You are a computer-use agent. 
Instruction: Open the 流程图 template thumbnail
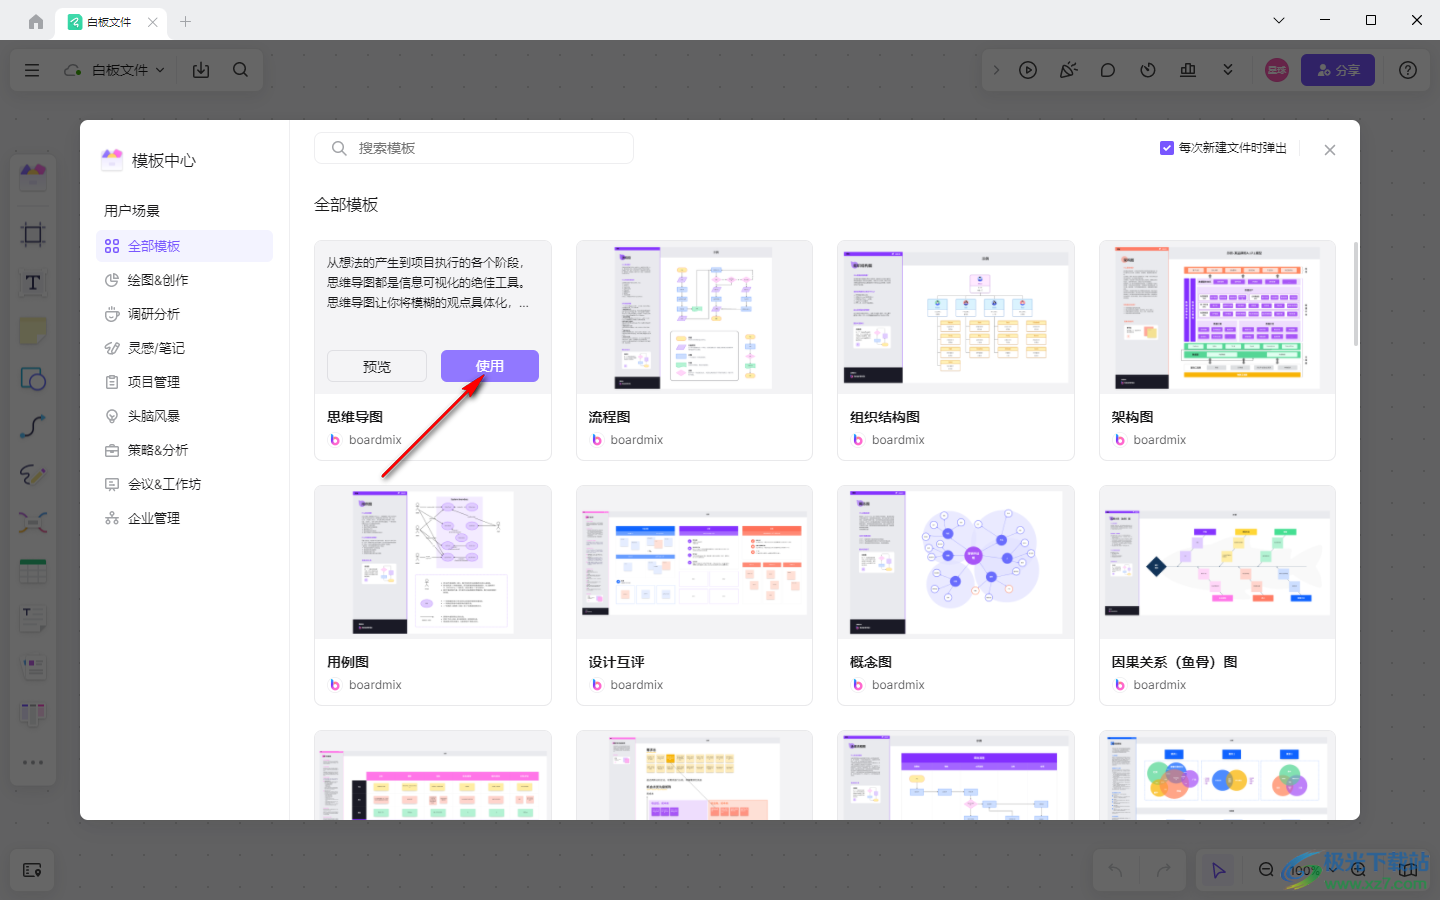click(694, 317)
